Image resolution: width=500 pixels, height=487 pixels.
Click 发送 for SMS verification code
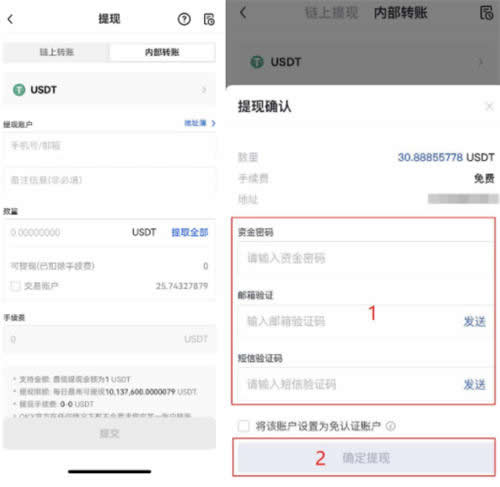click(x=475, y=384)
